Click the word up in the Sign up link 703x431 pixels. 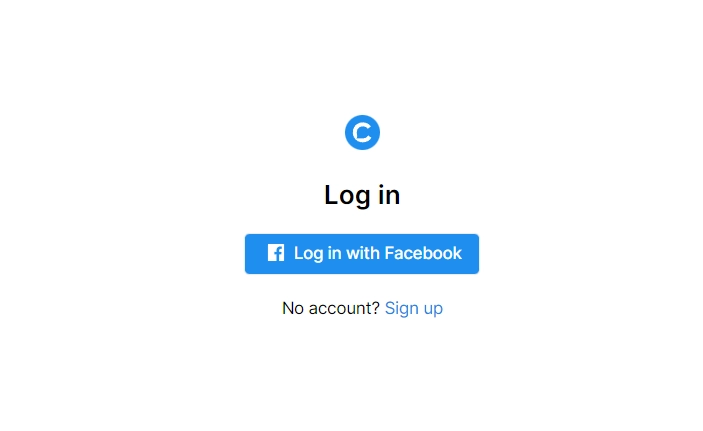[433, 309]
